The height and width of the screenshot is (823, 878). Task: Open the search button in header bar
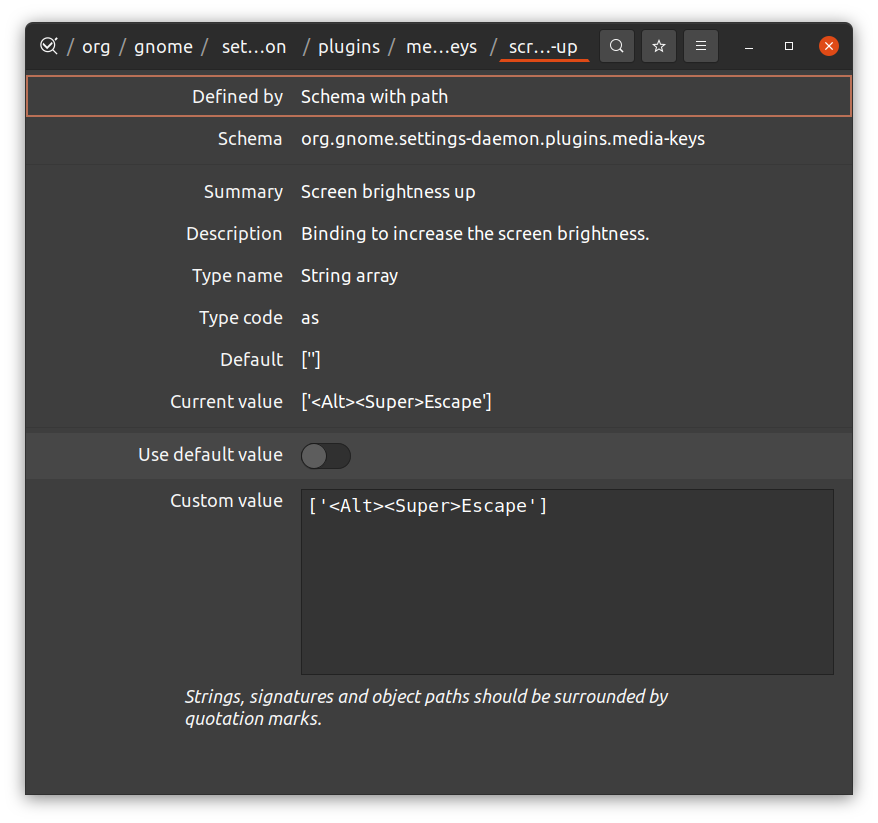617,46
